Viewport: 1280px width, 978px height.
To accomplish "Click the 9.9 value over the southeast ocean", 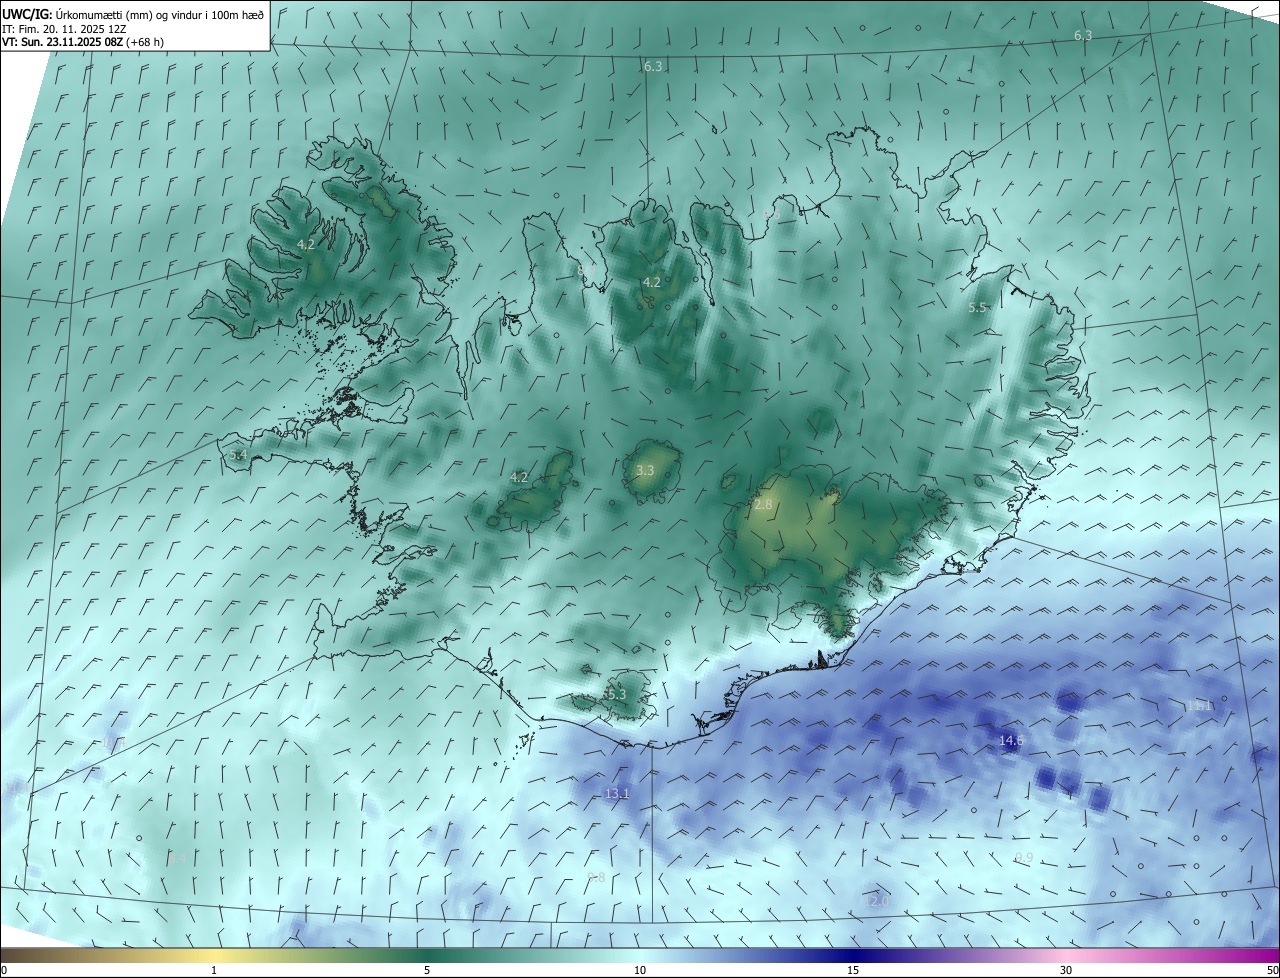I will click(x=1024, y=859).
